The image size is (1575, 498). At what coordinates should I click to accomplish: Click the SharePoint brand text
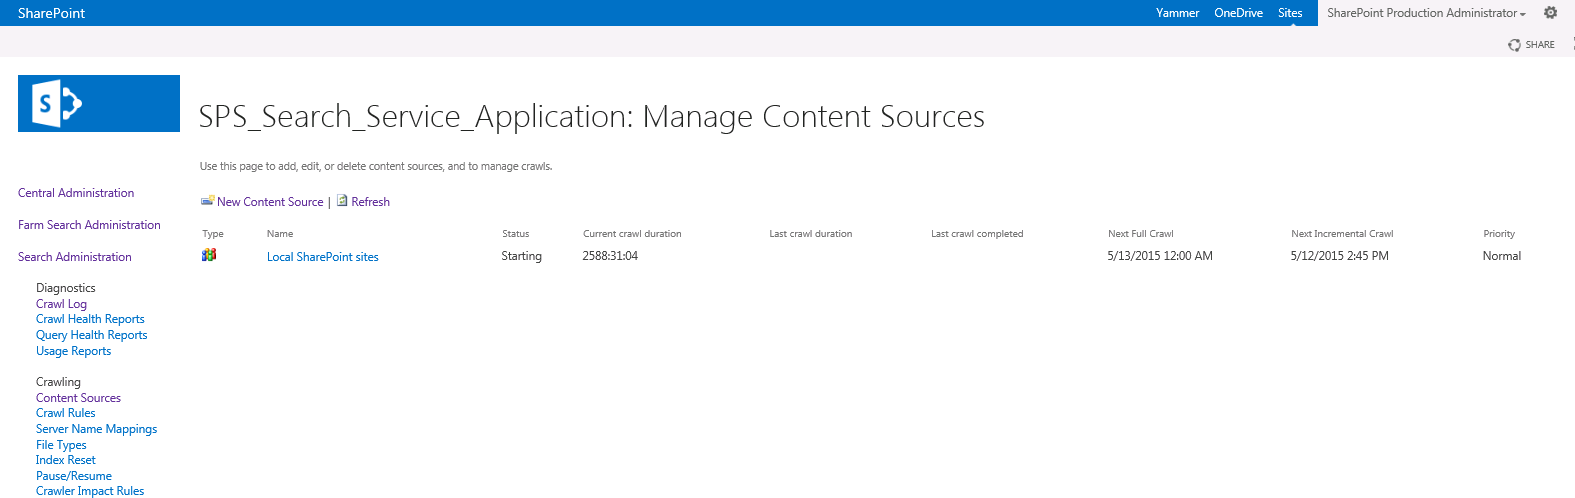(51, 13)
